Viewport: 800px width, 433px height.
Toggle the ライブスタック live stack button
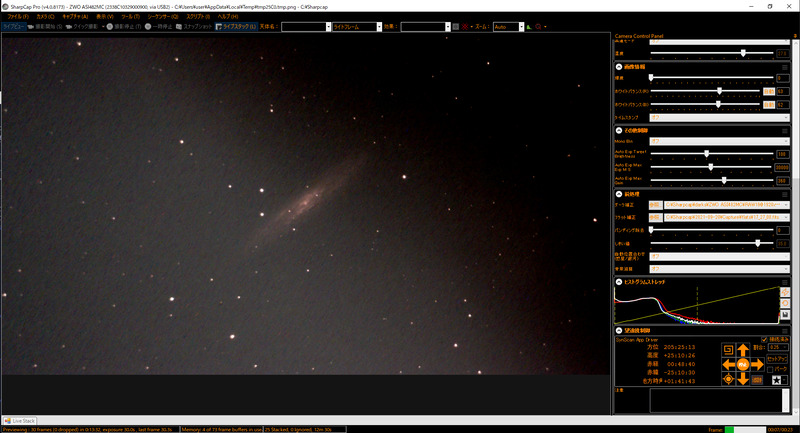coord(236,27)
